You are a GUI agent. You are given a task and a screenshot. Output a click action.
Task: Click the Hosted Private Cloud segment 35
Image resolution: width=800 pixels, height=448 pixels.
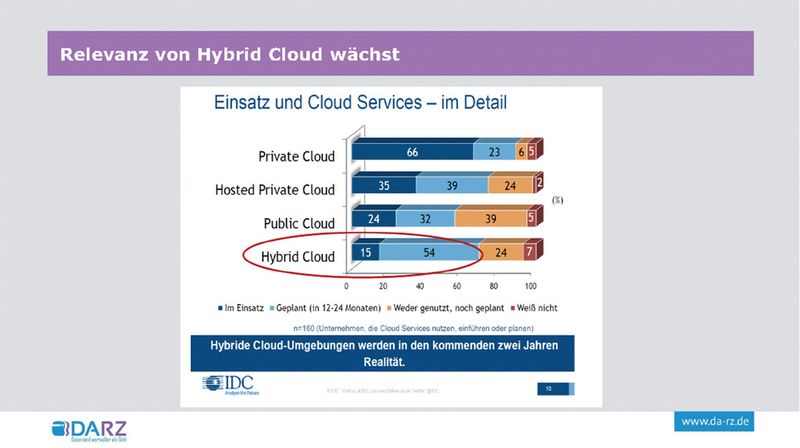pos(384,186)
